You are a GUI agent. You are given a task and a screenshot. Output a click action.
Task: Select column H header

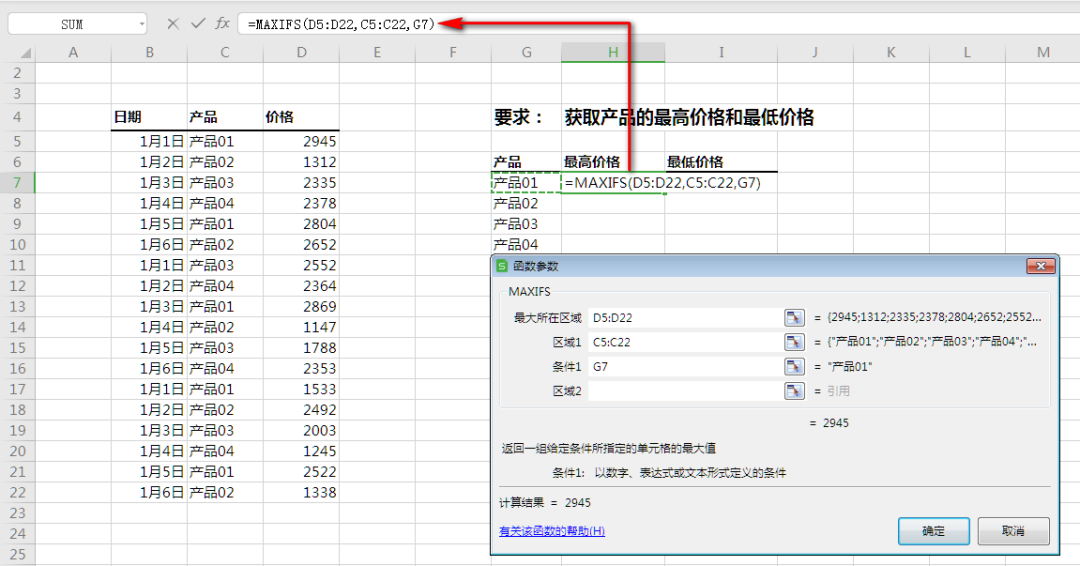click(x=613, y=52)
